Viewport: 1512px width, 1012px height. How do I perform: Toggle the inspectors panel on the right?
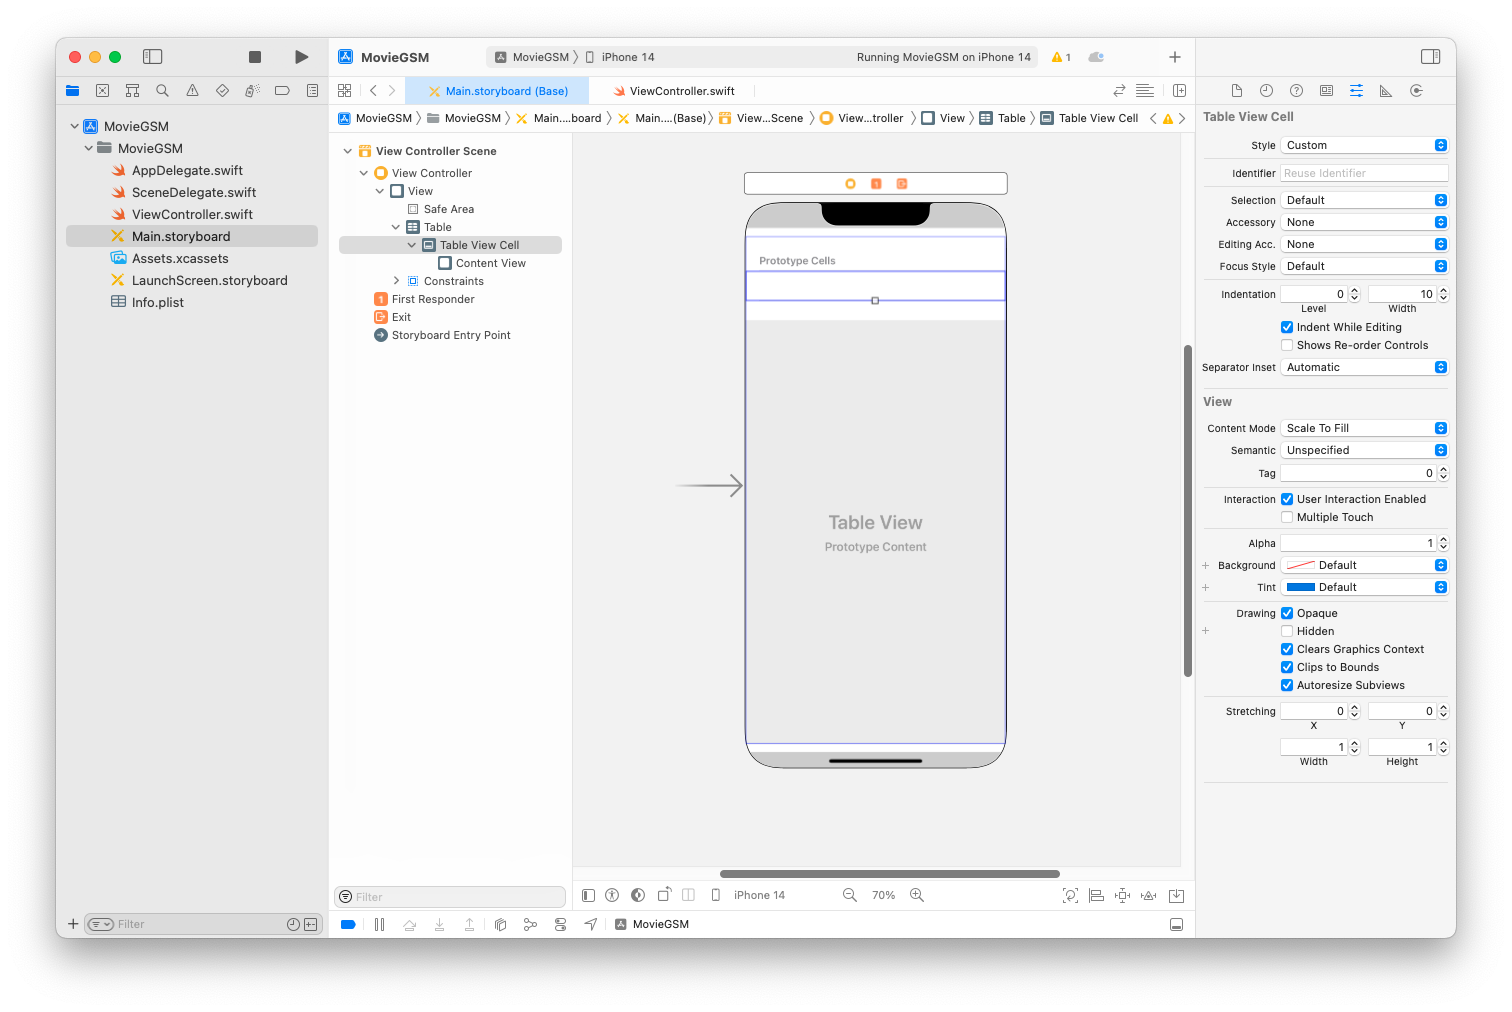pos(1431,57)
